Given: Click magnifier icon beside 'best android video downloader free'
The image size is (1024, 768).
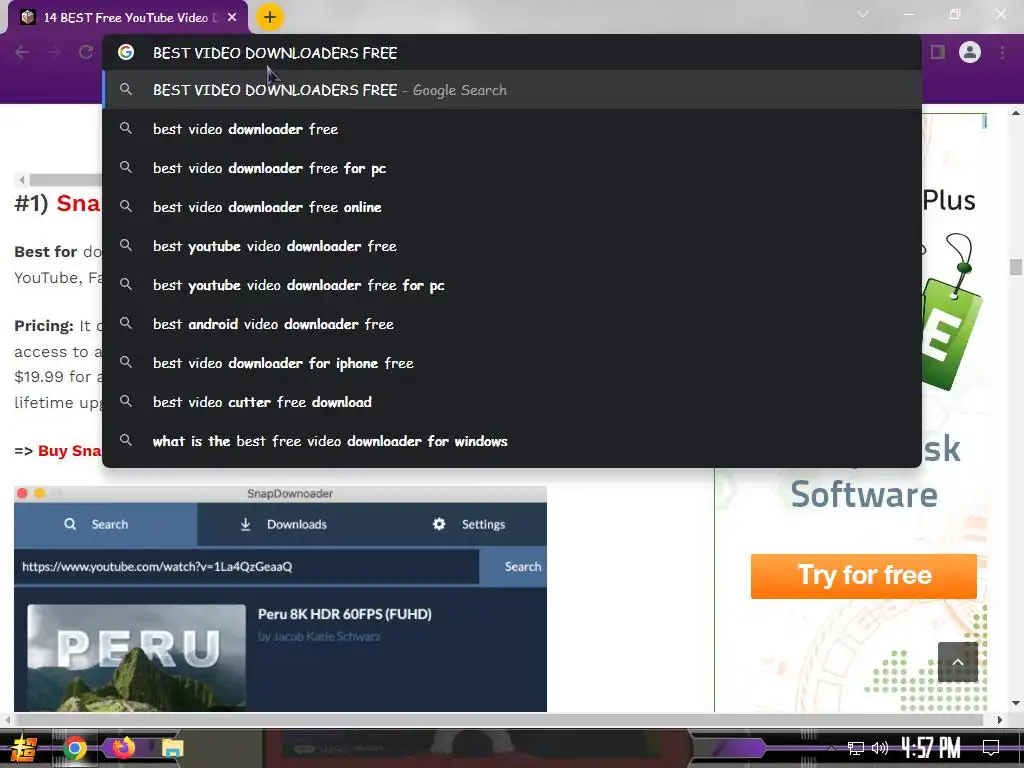Looking at the screenshot, I should [x=126, y=323].
